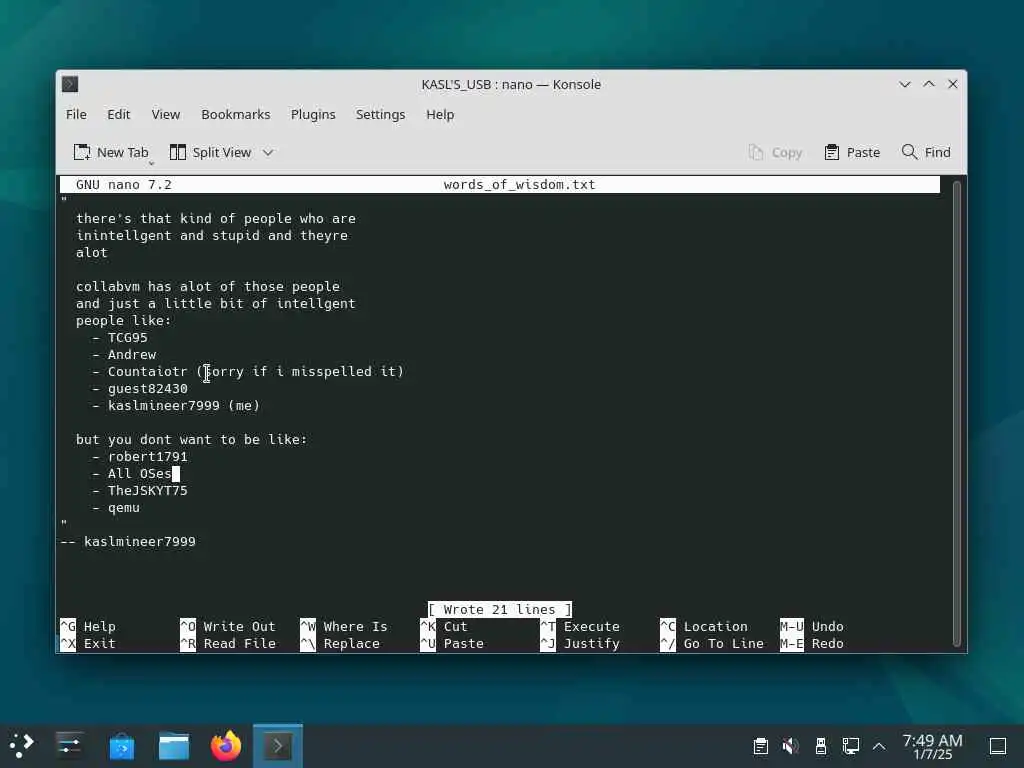Click the Copy toolbar button
This screenshot has width=1024, height=768.
pos(775,152)
